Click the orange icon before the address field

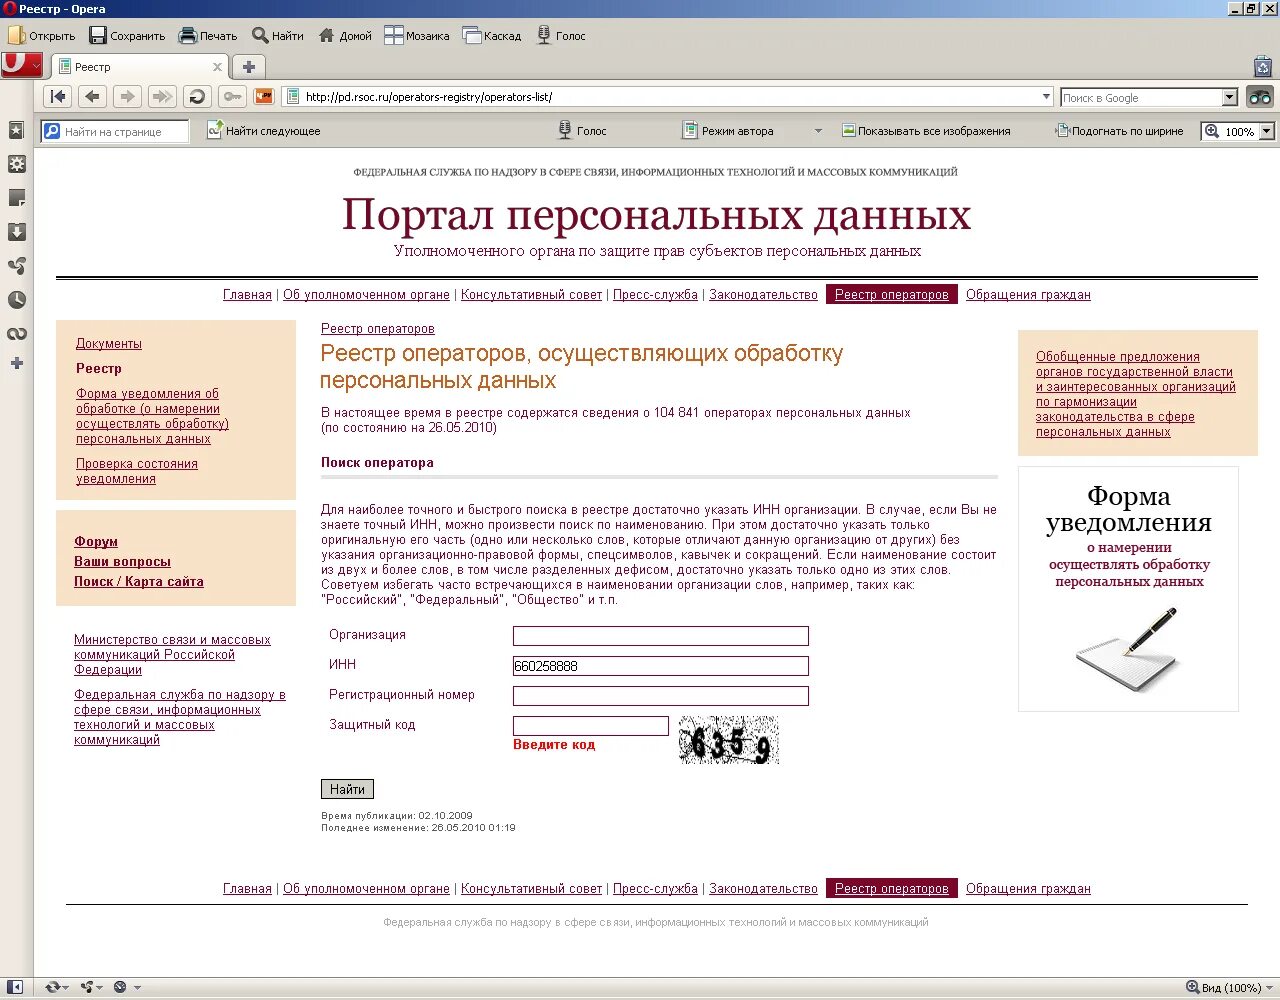(x=264, y=97)
